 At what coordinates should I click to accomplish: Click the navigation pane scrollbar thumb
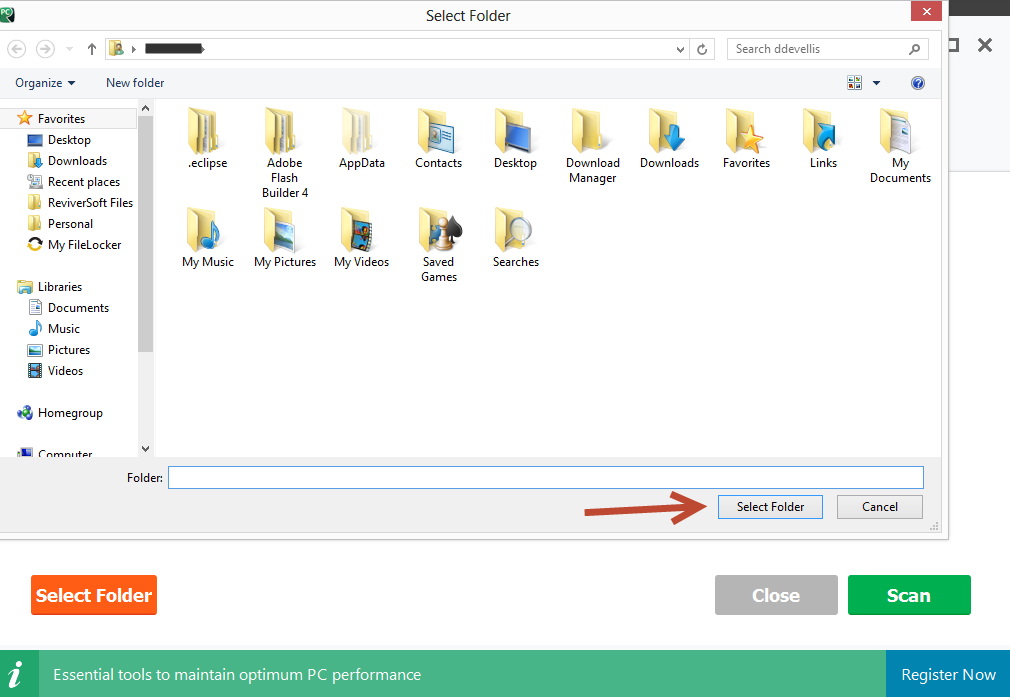click(x=146, y=234)
